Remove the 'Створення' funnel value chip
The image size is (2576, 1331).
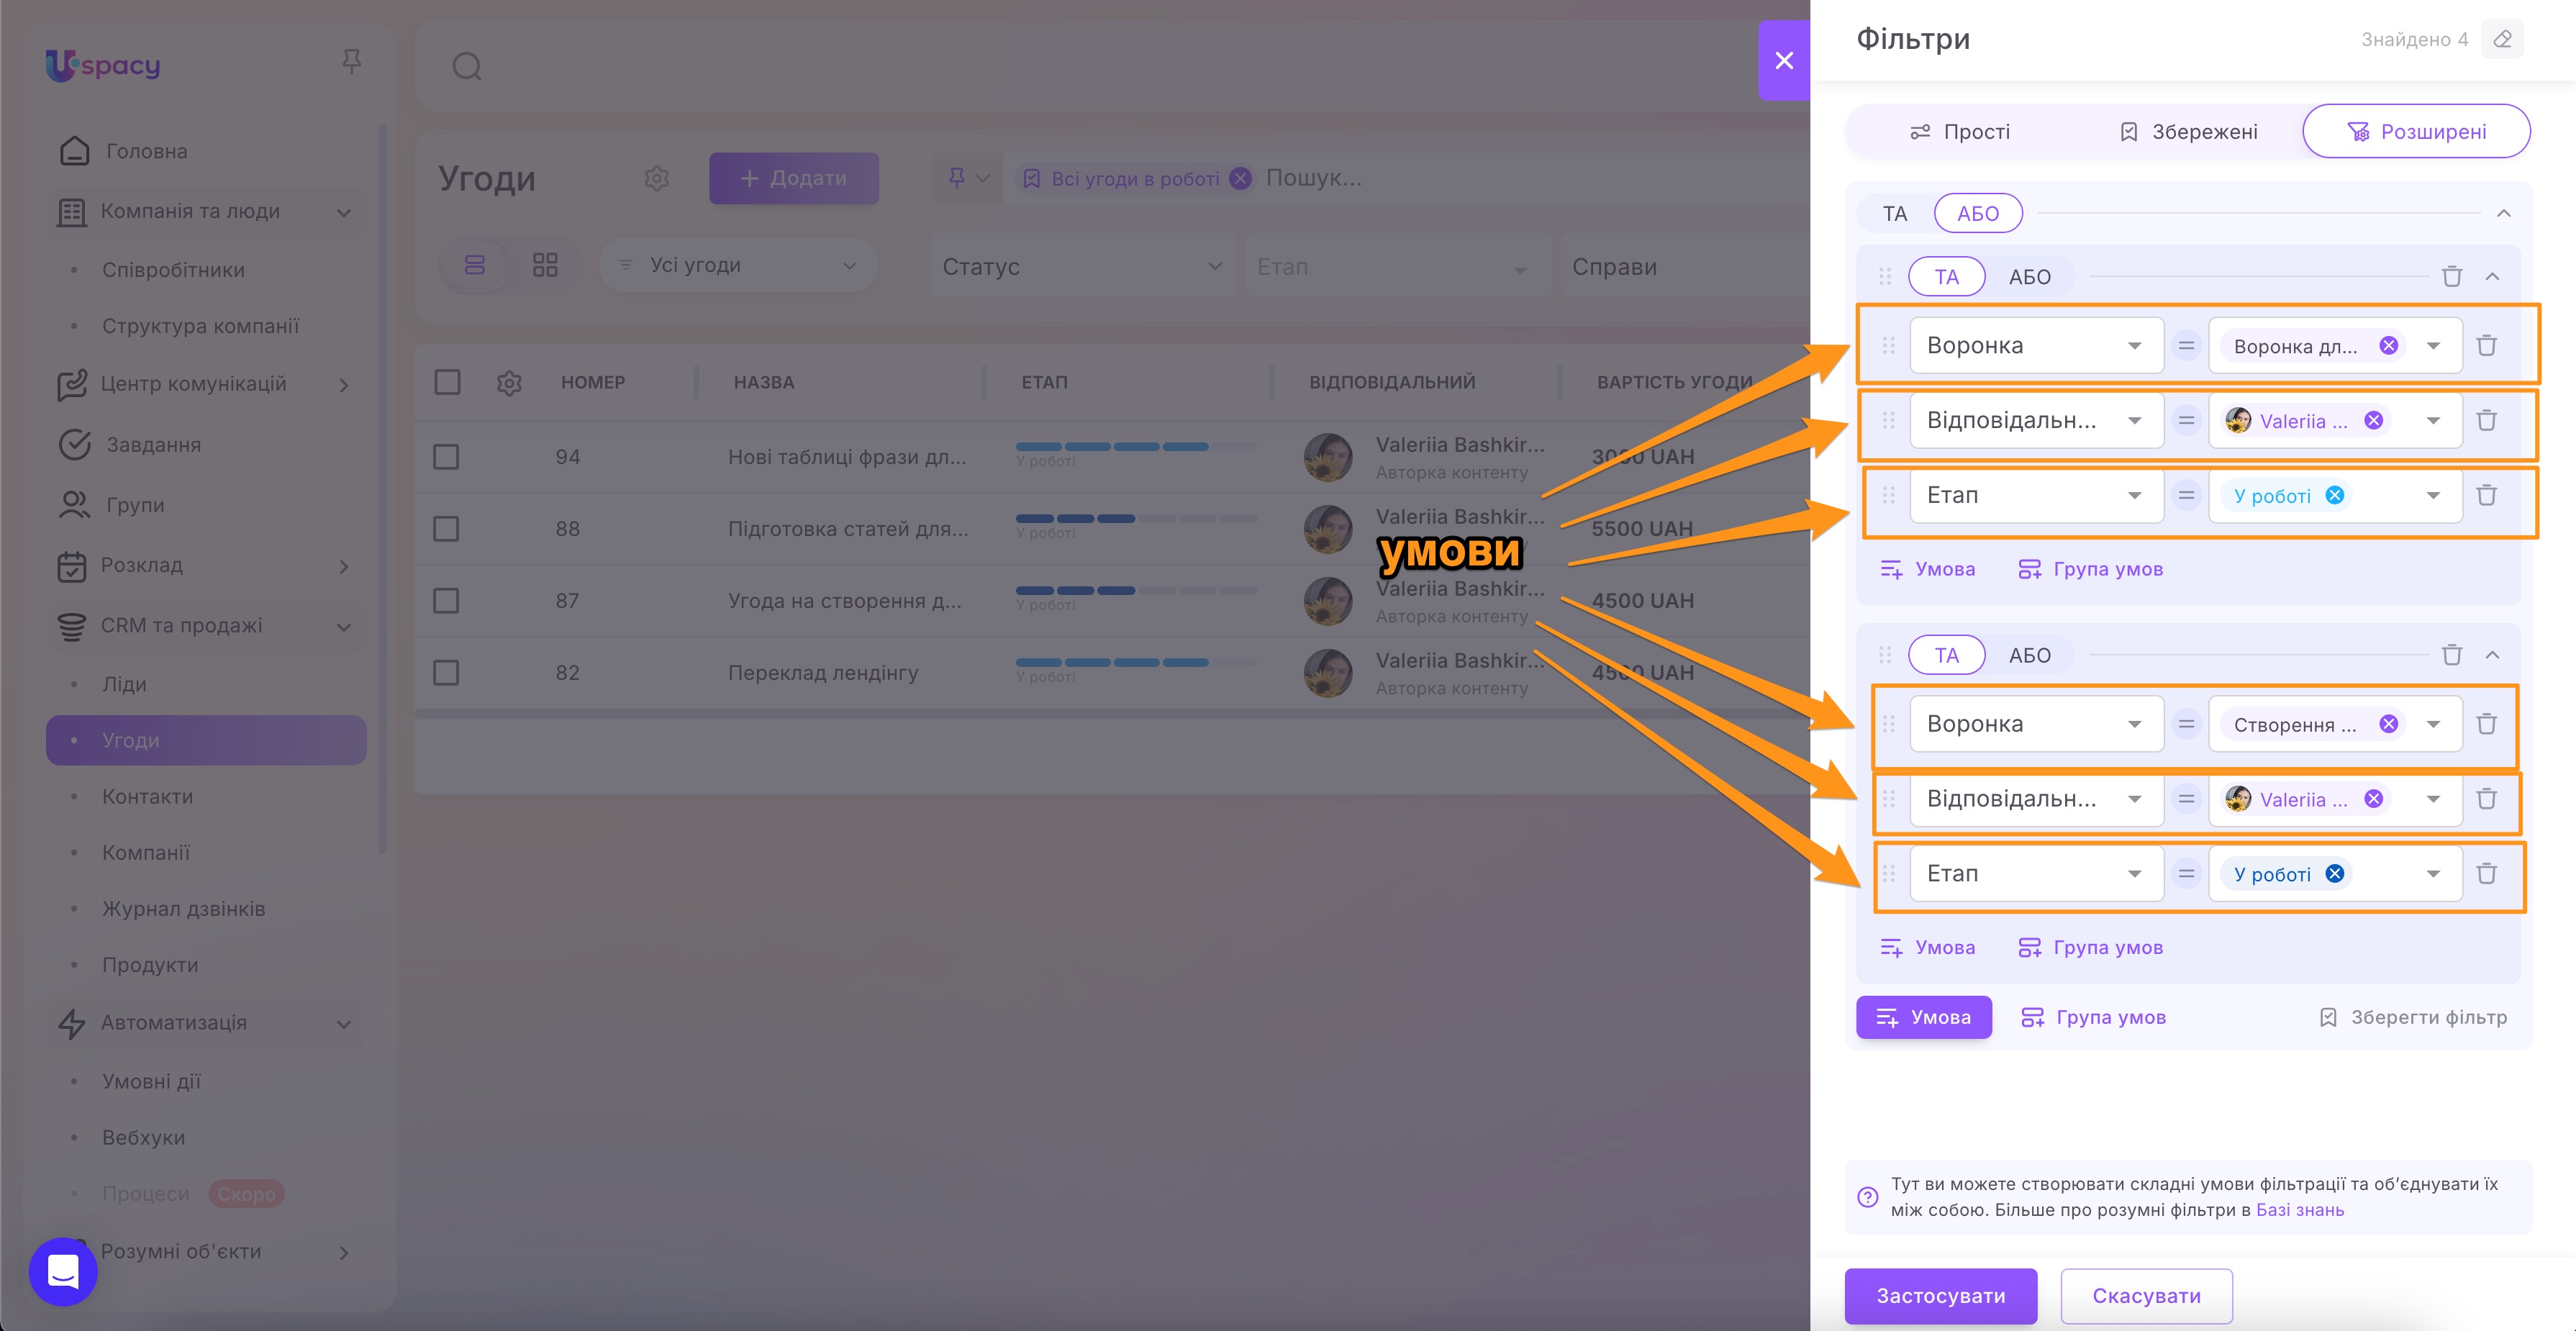(2388, 724)
